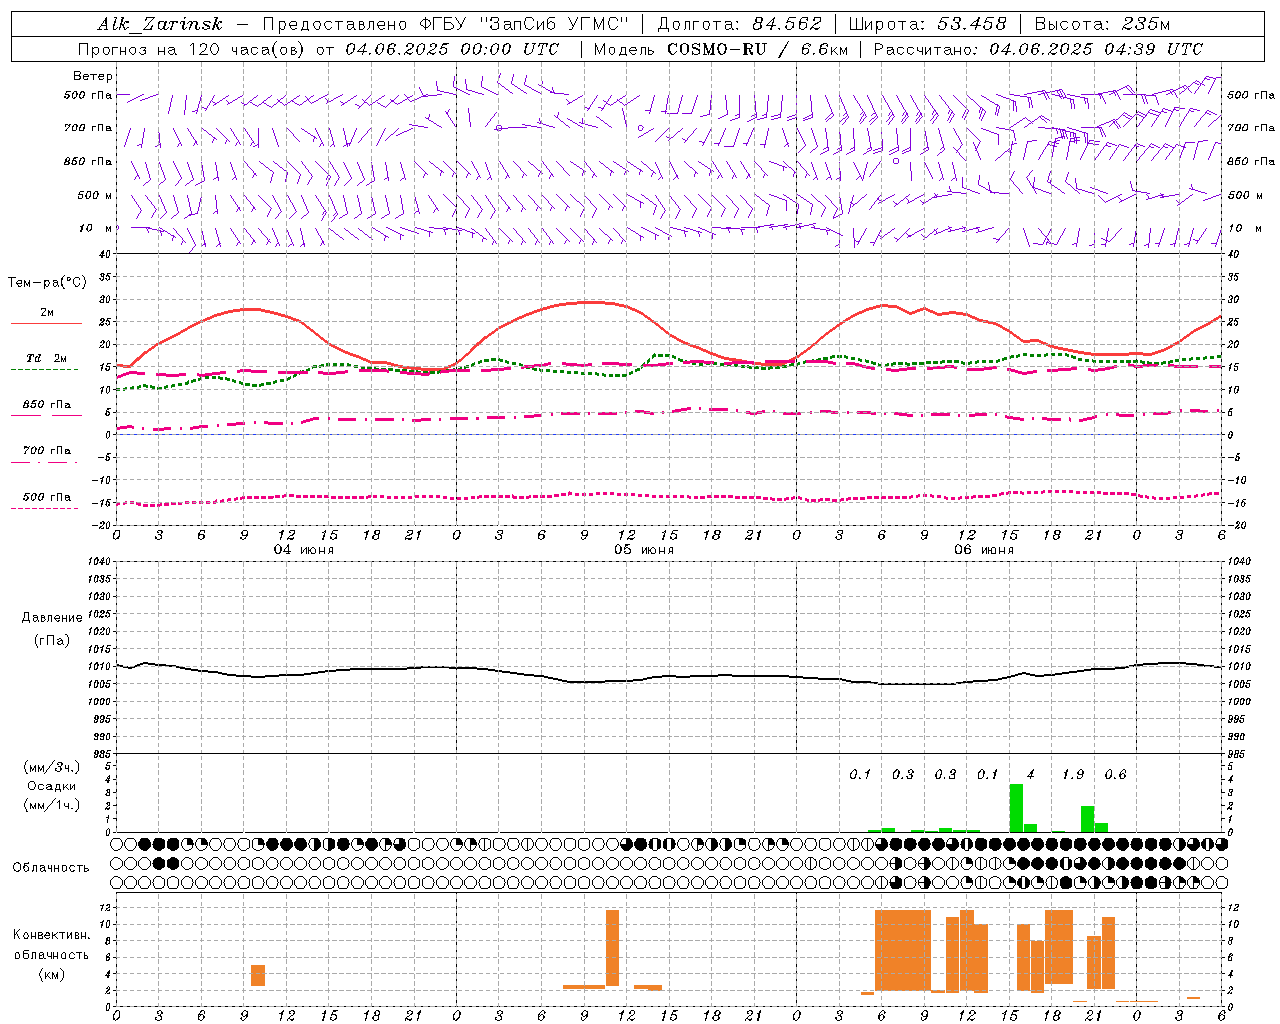Click the '(км)' unit under convective cloudiness
The width and height of the screenshot is (1280, 1024).
tap(52, 974)
